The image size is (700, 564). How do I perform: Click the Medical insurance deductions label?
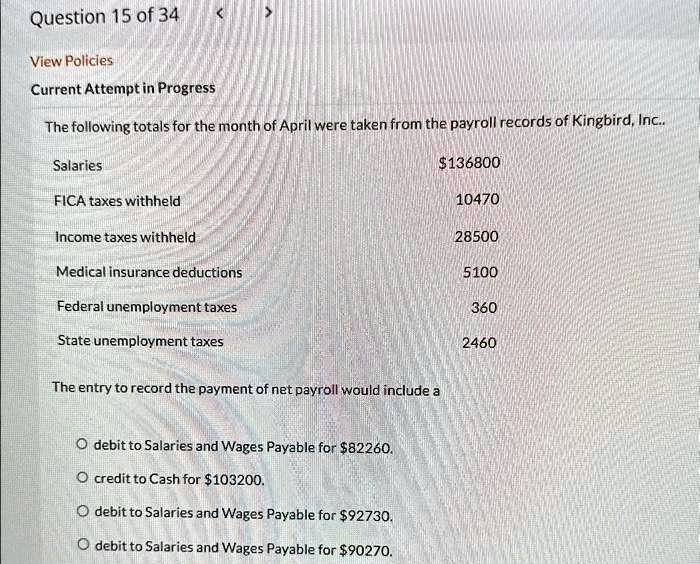[148, 272]
